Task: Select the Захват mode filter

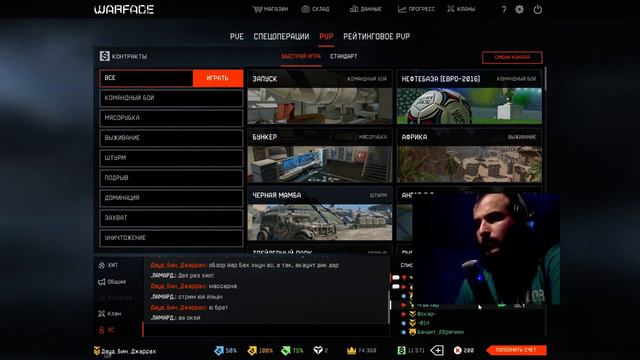Action: (171, 218)
